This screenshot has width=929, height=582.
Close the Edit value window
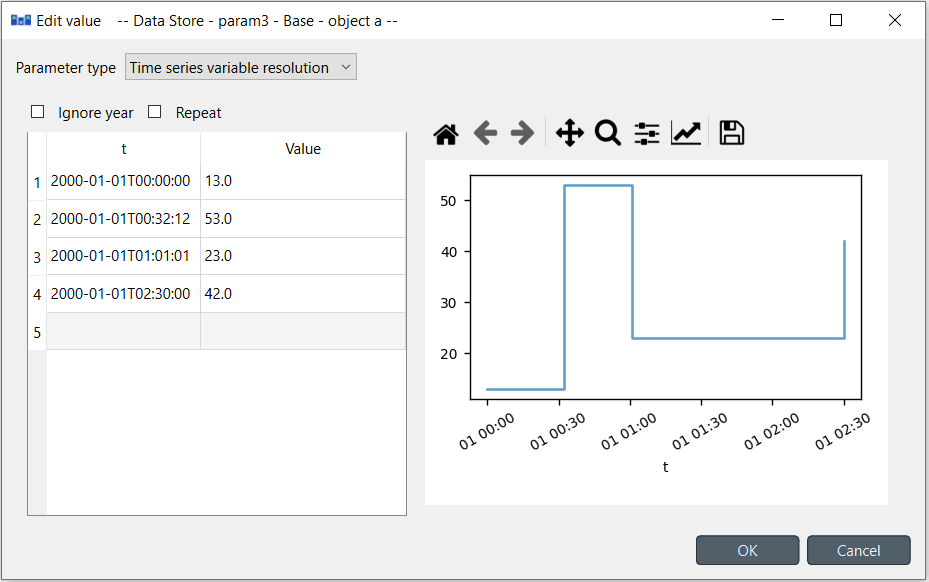click(x=895, y=20)
